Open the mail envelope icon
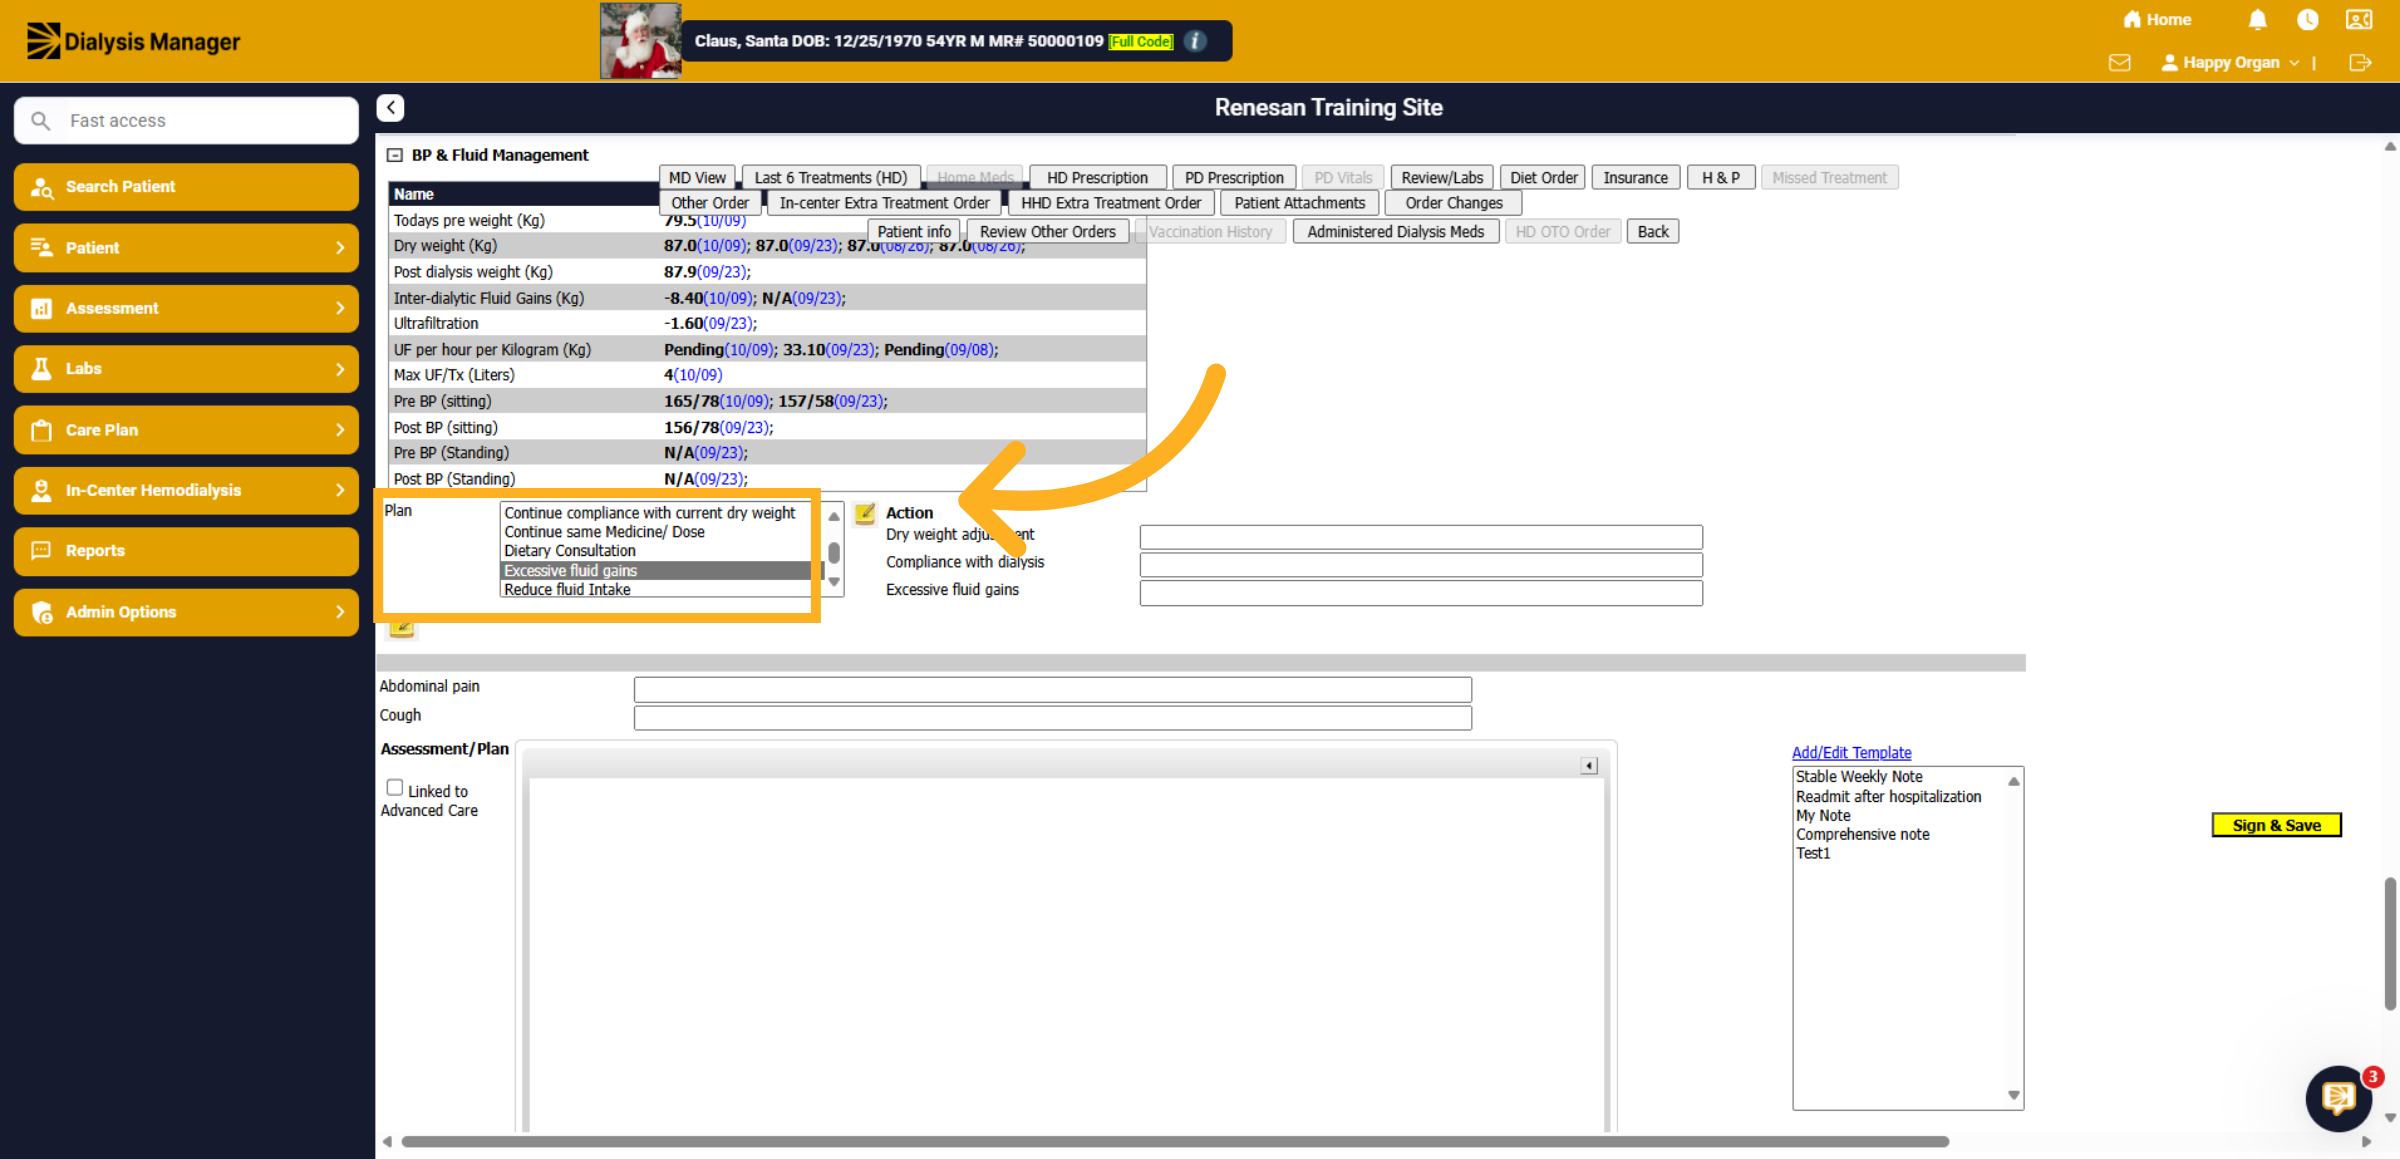 2119,63
